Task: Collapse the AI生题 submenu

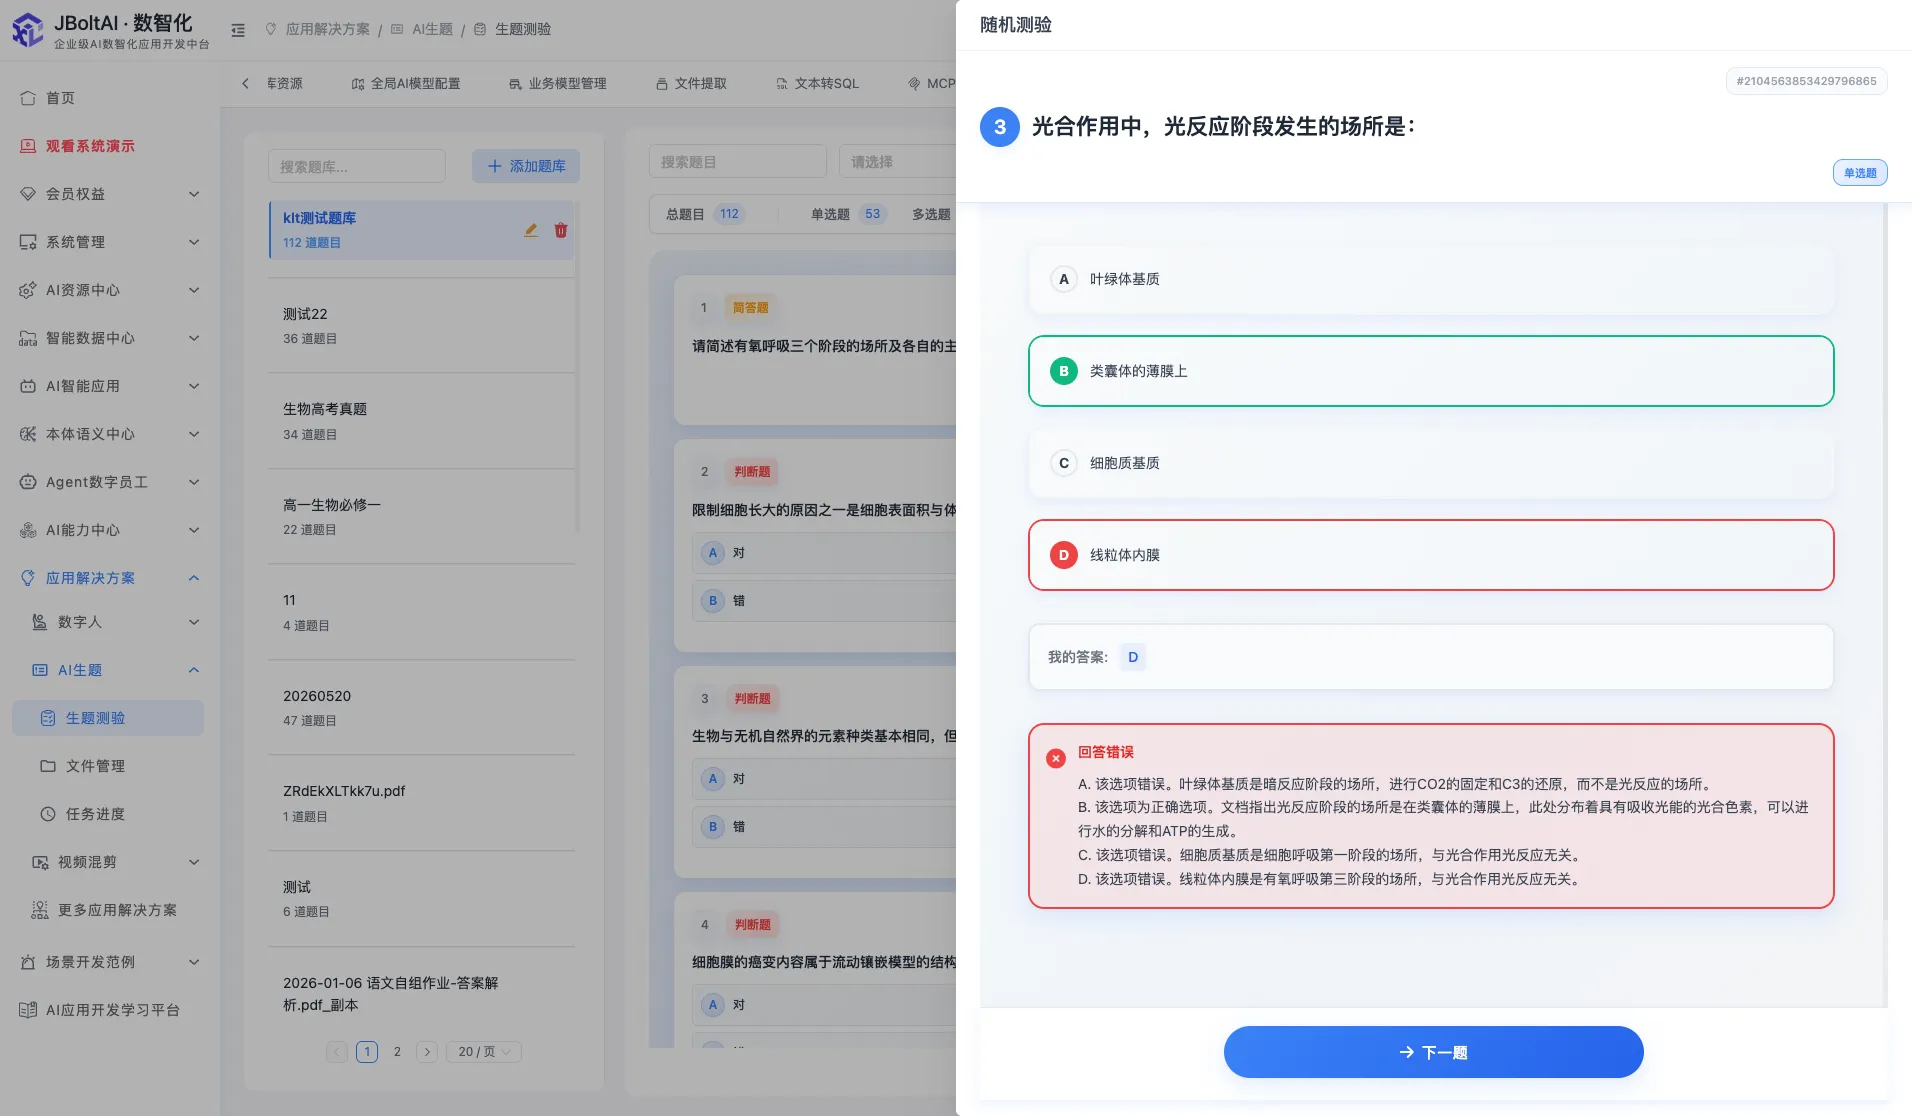Action: (x=194, y=670)
